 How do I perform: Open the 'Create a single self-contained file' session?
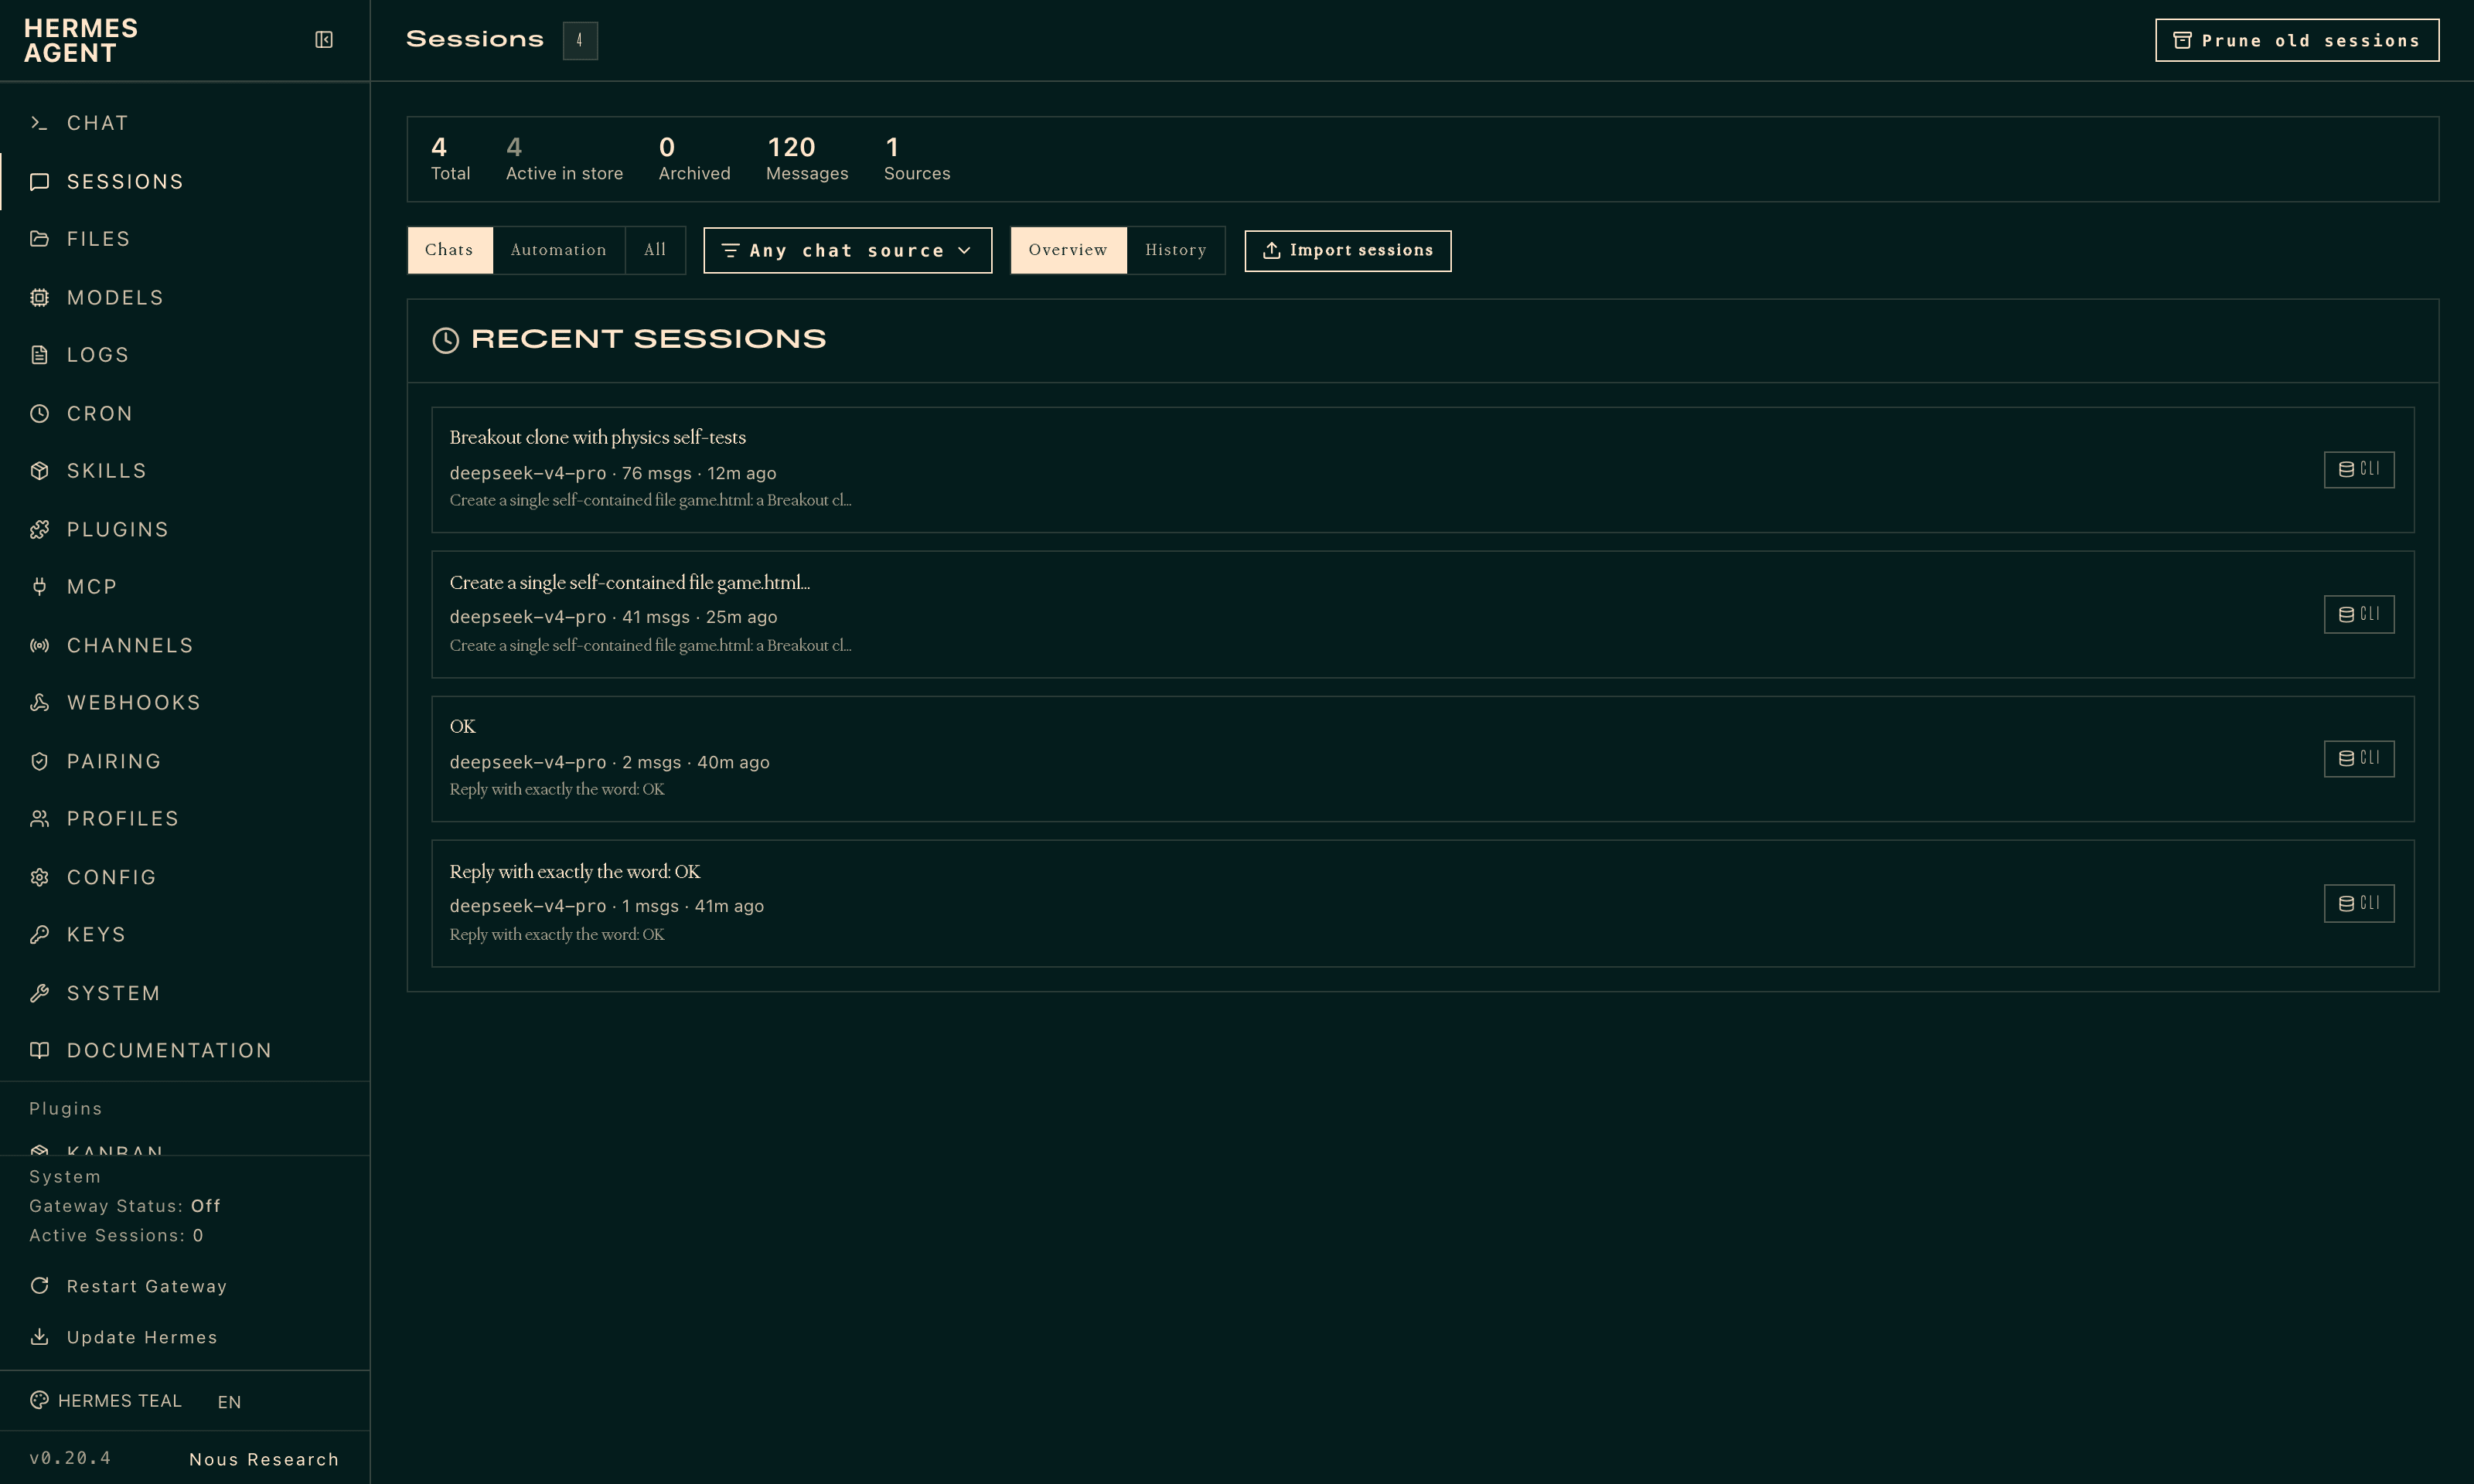pyautogui.click(x=1422, y=614)
